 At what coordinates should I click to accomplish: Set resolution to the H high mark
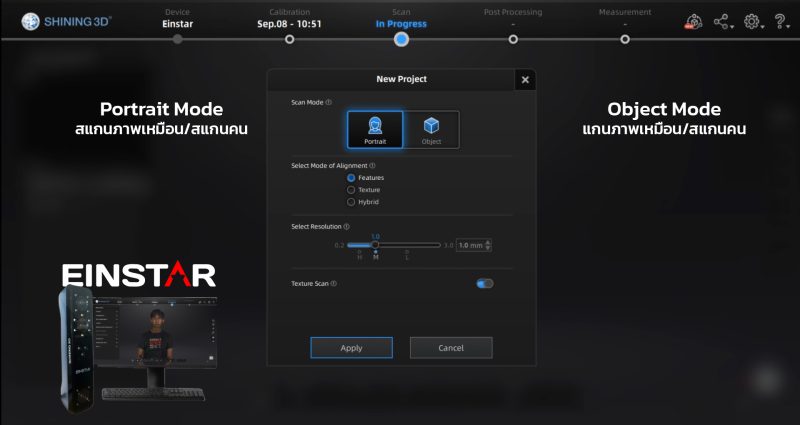pyautogui.click(x=360, y=255)
